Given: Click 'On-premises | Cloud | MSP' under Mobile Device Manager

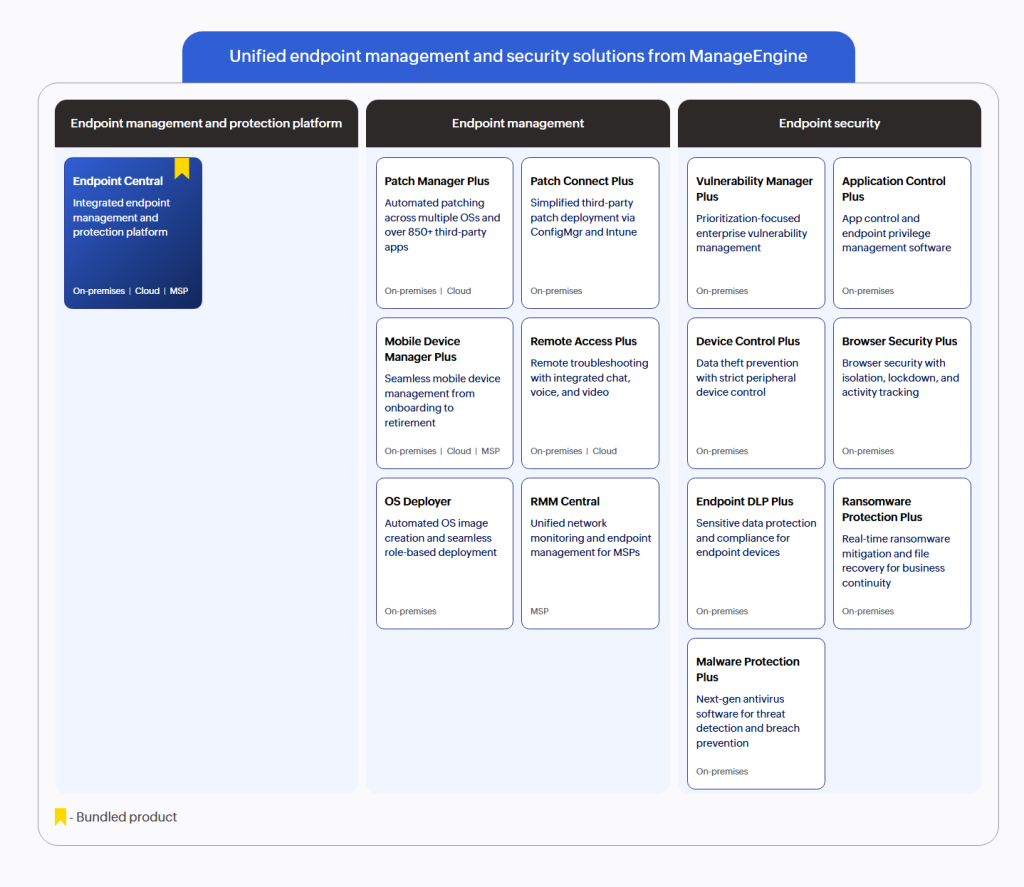Looking at the screenshot, I should pyautogui.click(x=442, y=451).
